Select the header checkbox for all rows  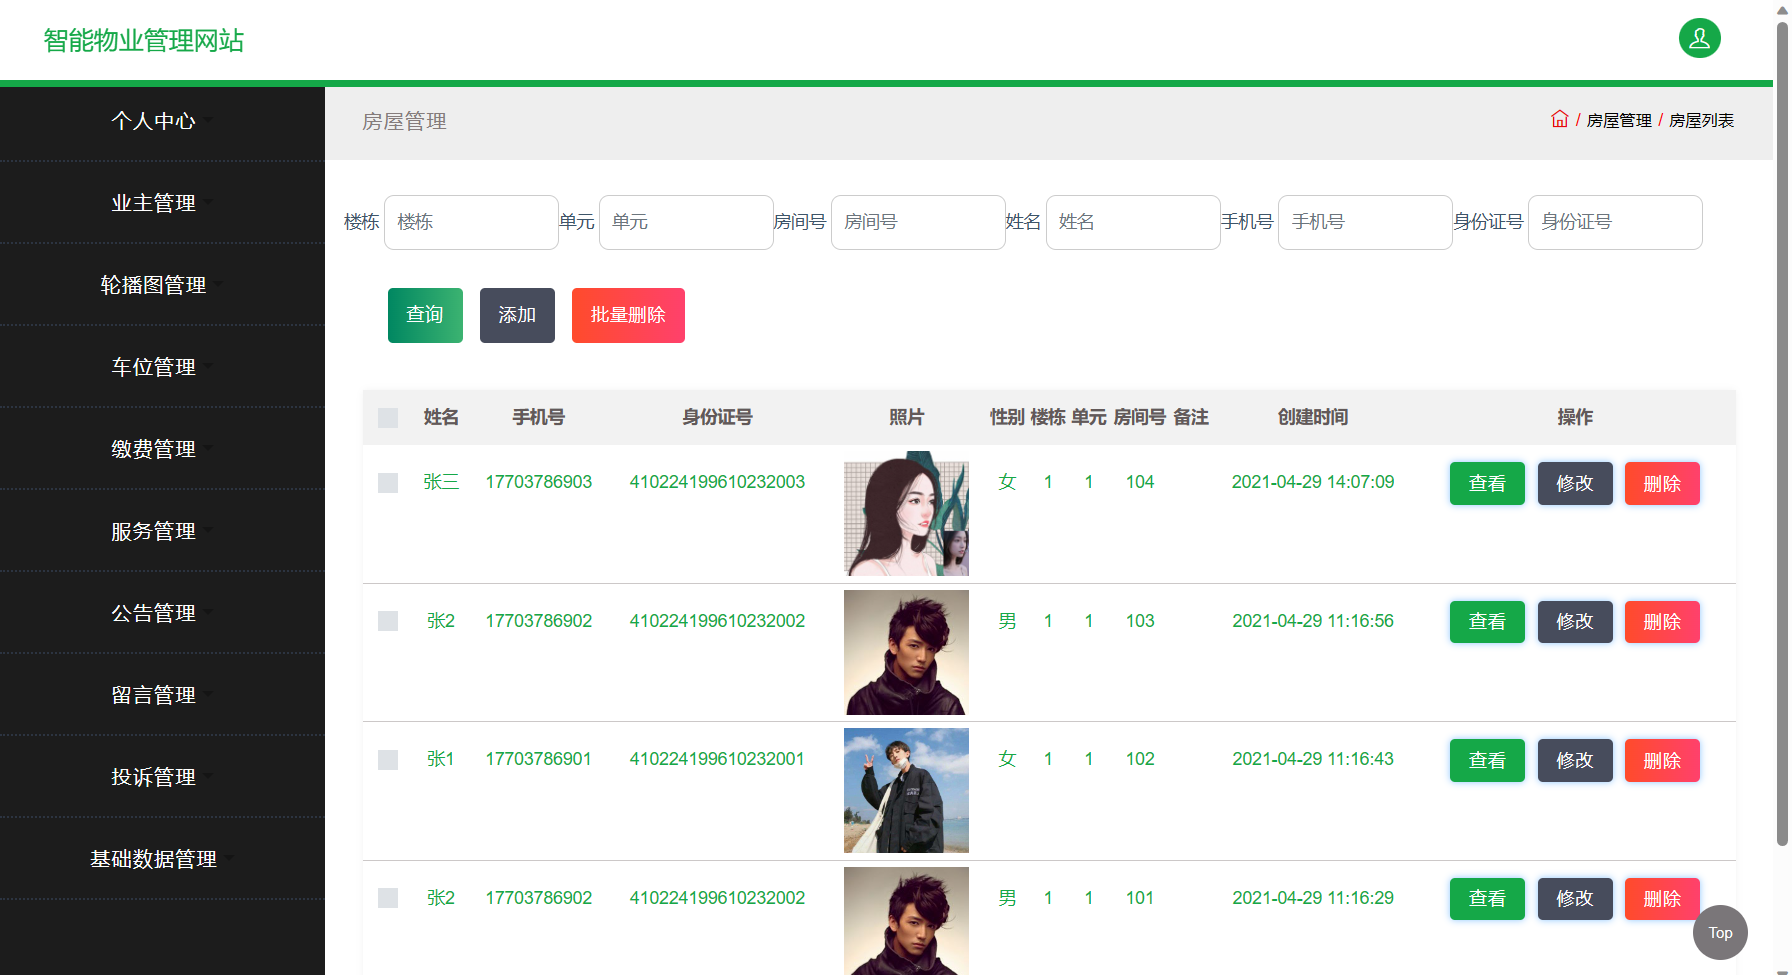[388, 418]
